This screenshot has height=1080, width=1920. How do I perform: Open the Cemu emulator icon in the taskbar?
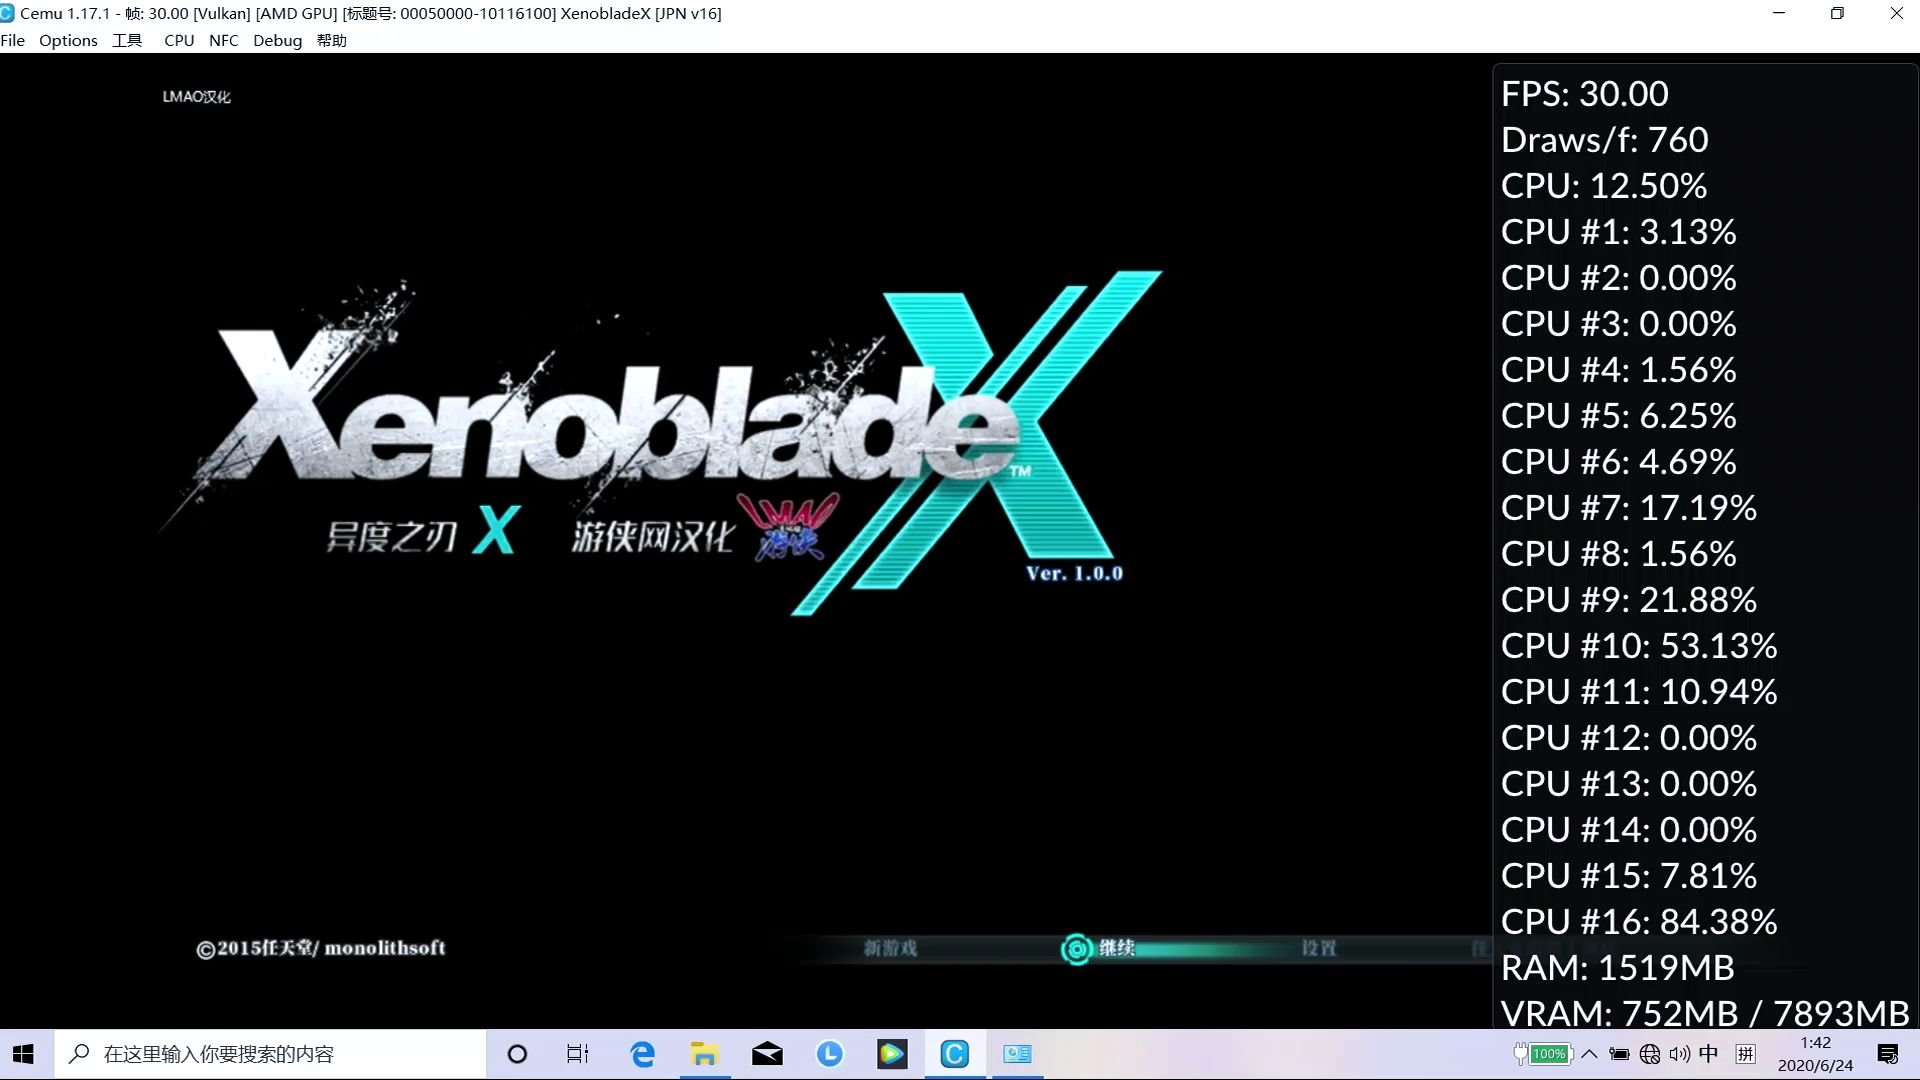(955, 1053)
